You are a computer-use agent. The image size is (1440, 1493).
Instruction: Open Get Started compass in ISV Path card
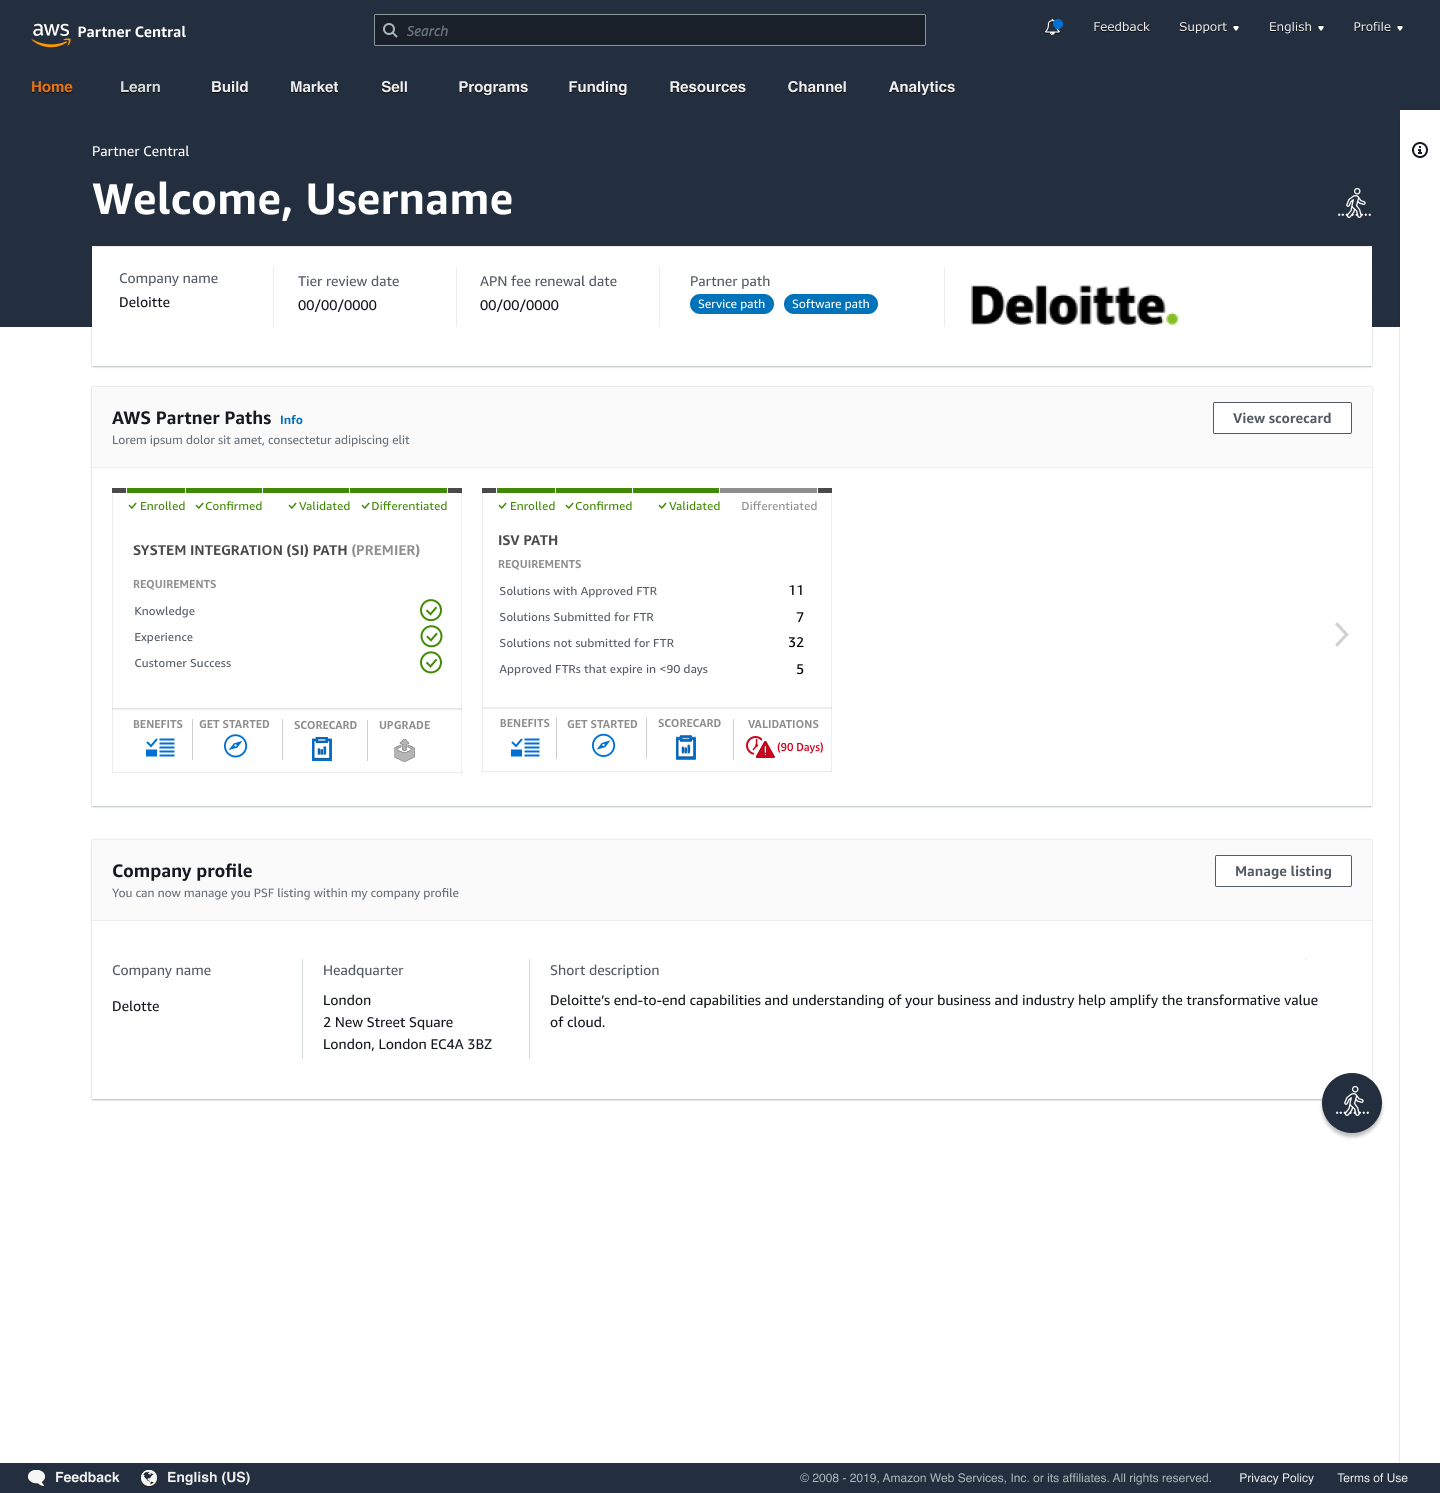[603, 746]
